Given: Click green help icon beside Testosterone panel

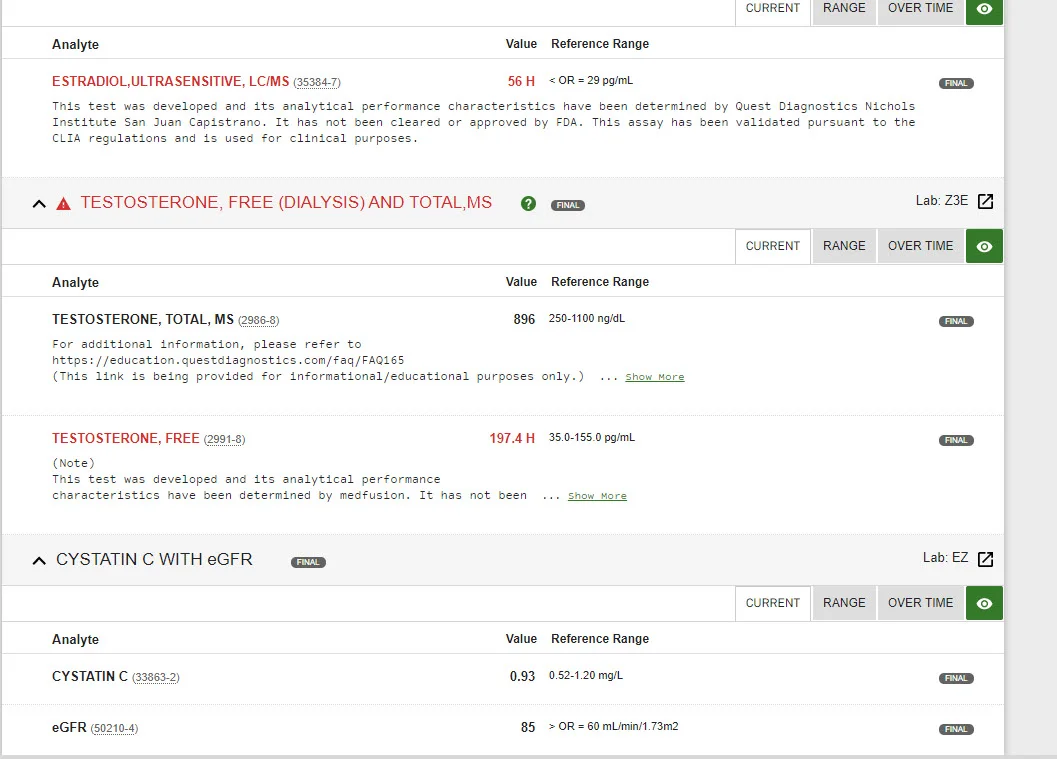Looking at the screenshot, I should [528, 204].
